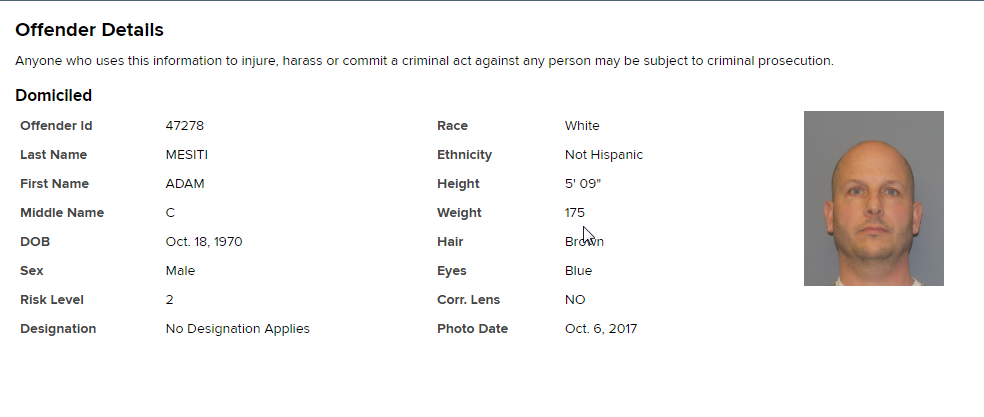Click the offender photo thumbnail

click(x=874, y=198)
